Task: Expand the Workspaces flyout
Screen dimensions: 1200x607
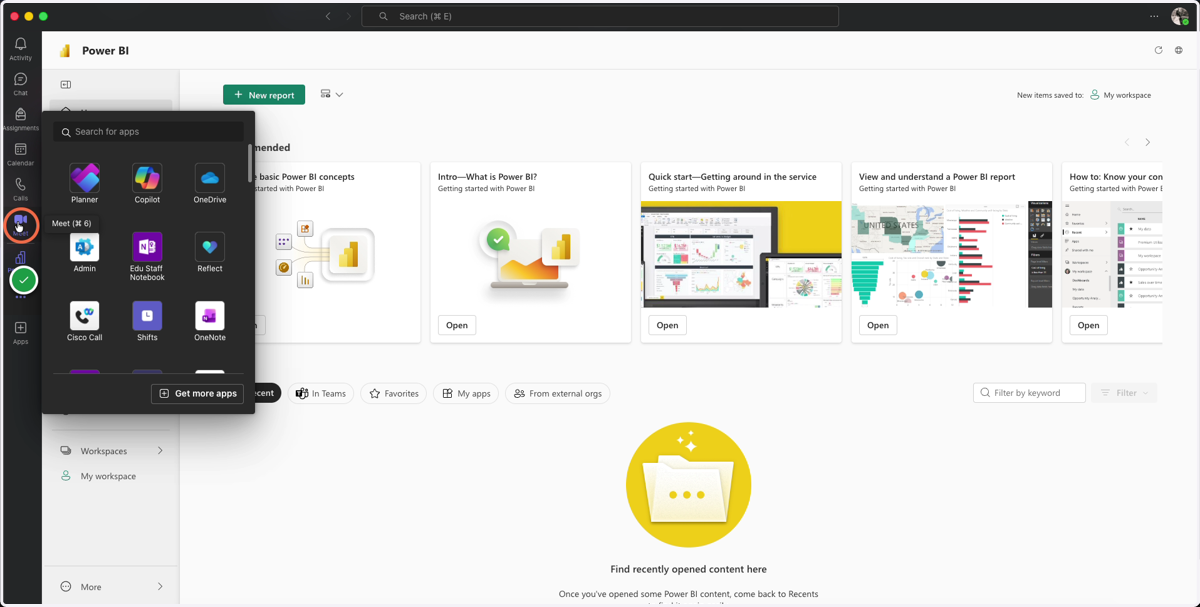Action: (x=160, y=451)
